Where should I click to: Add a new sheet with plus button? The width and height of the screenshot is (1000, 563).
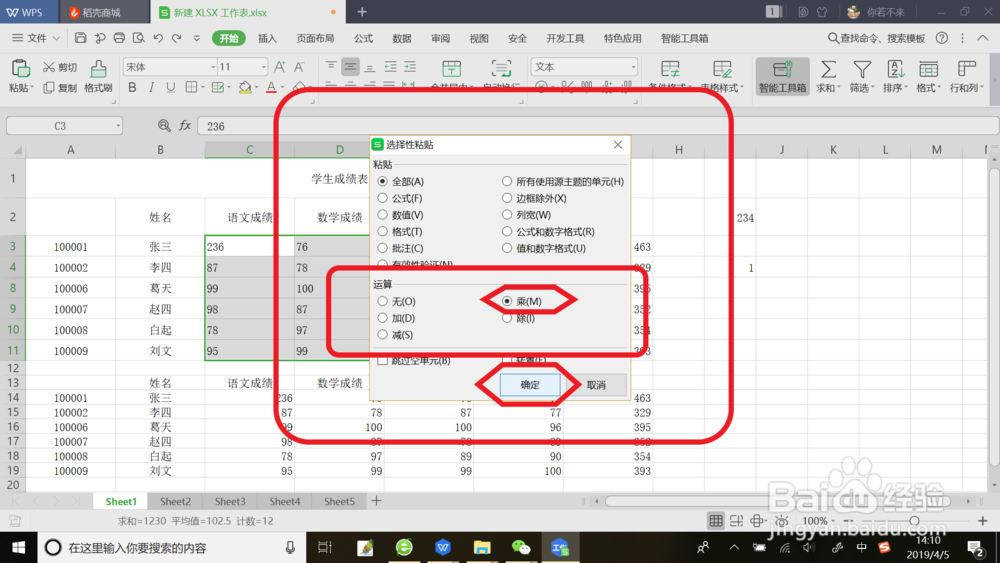[376, 501]
